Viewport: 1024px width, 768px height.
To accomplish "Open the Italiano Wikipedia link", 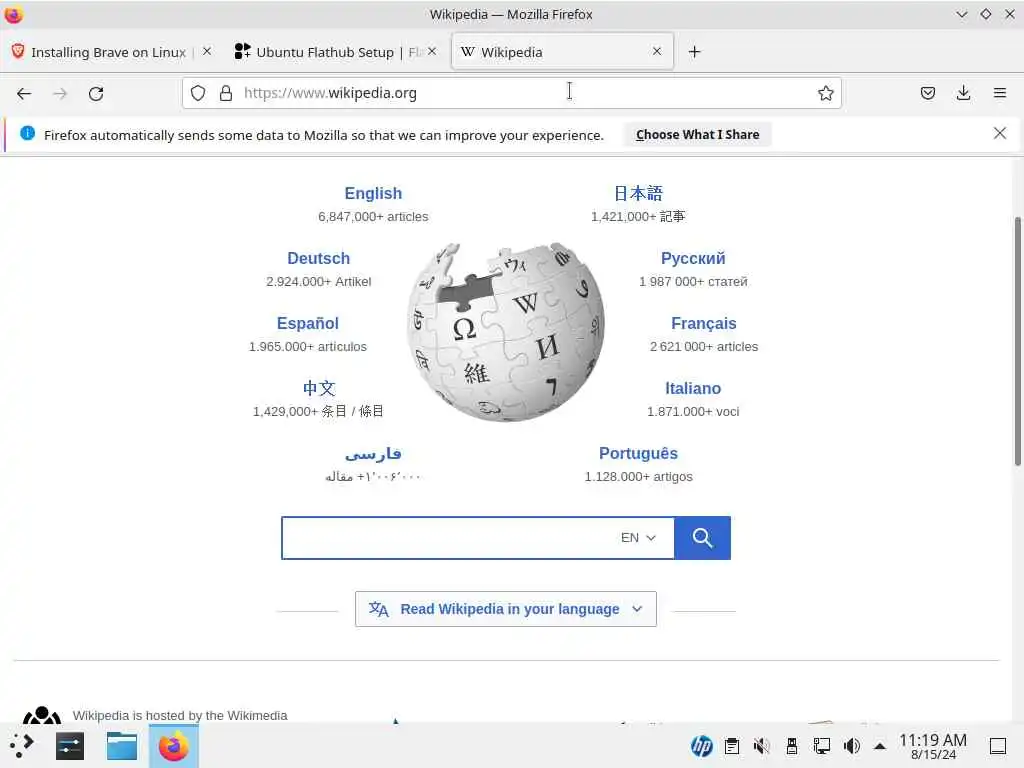I will coord(693,388).
